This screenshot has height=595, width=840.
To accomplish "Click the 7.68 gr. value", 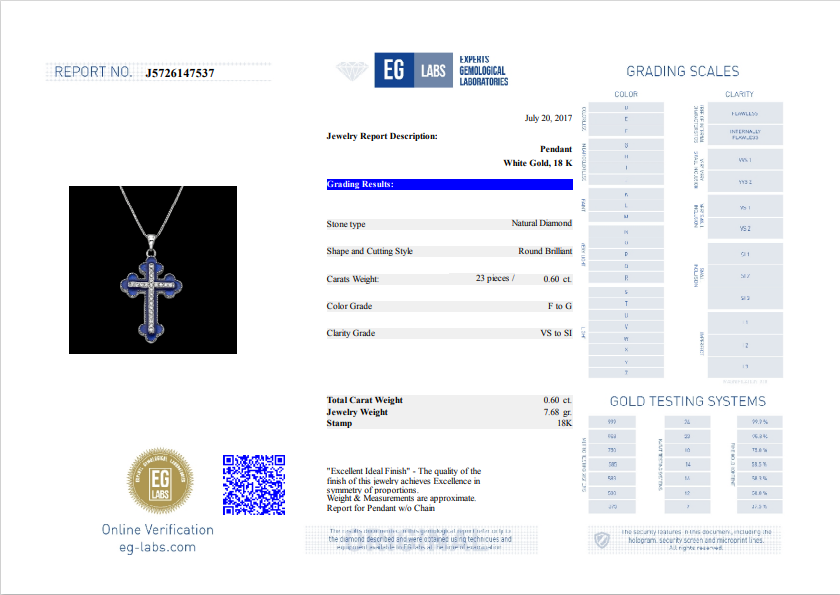I will (557, 412).
